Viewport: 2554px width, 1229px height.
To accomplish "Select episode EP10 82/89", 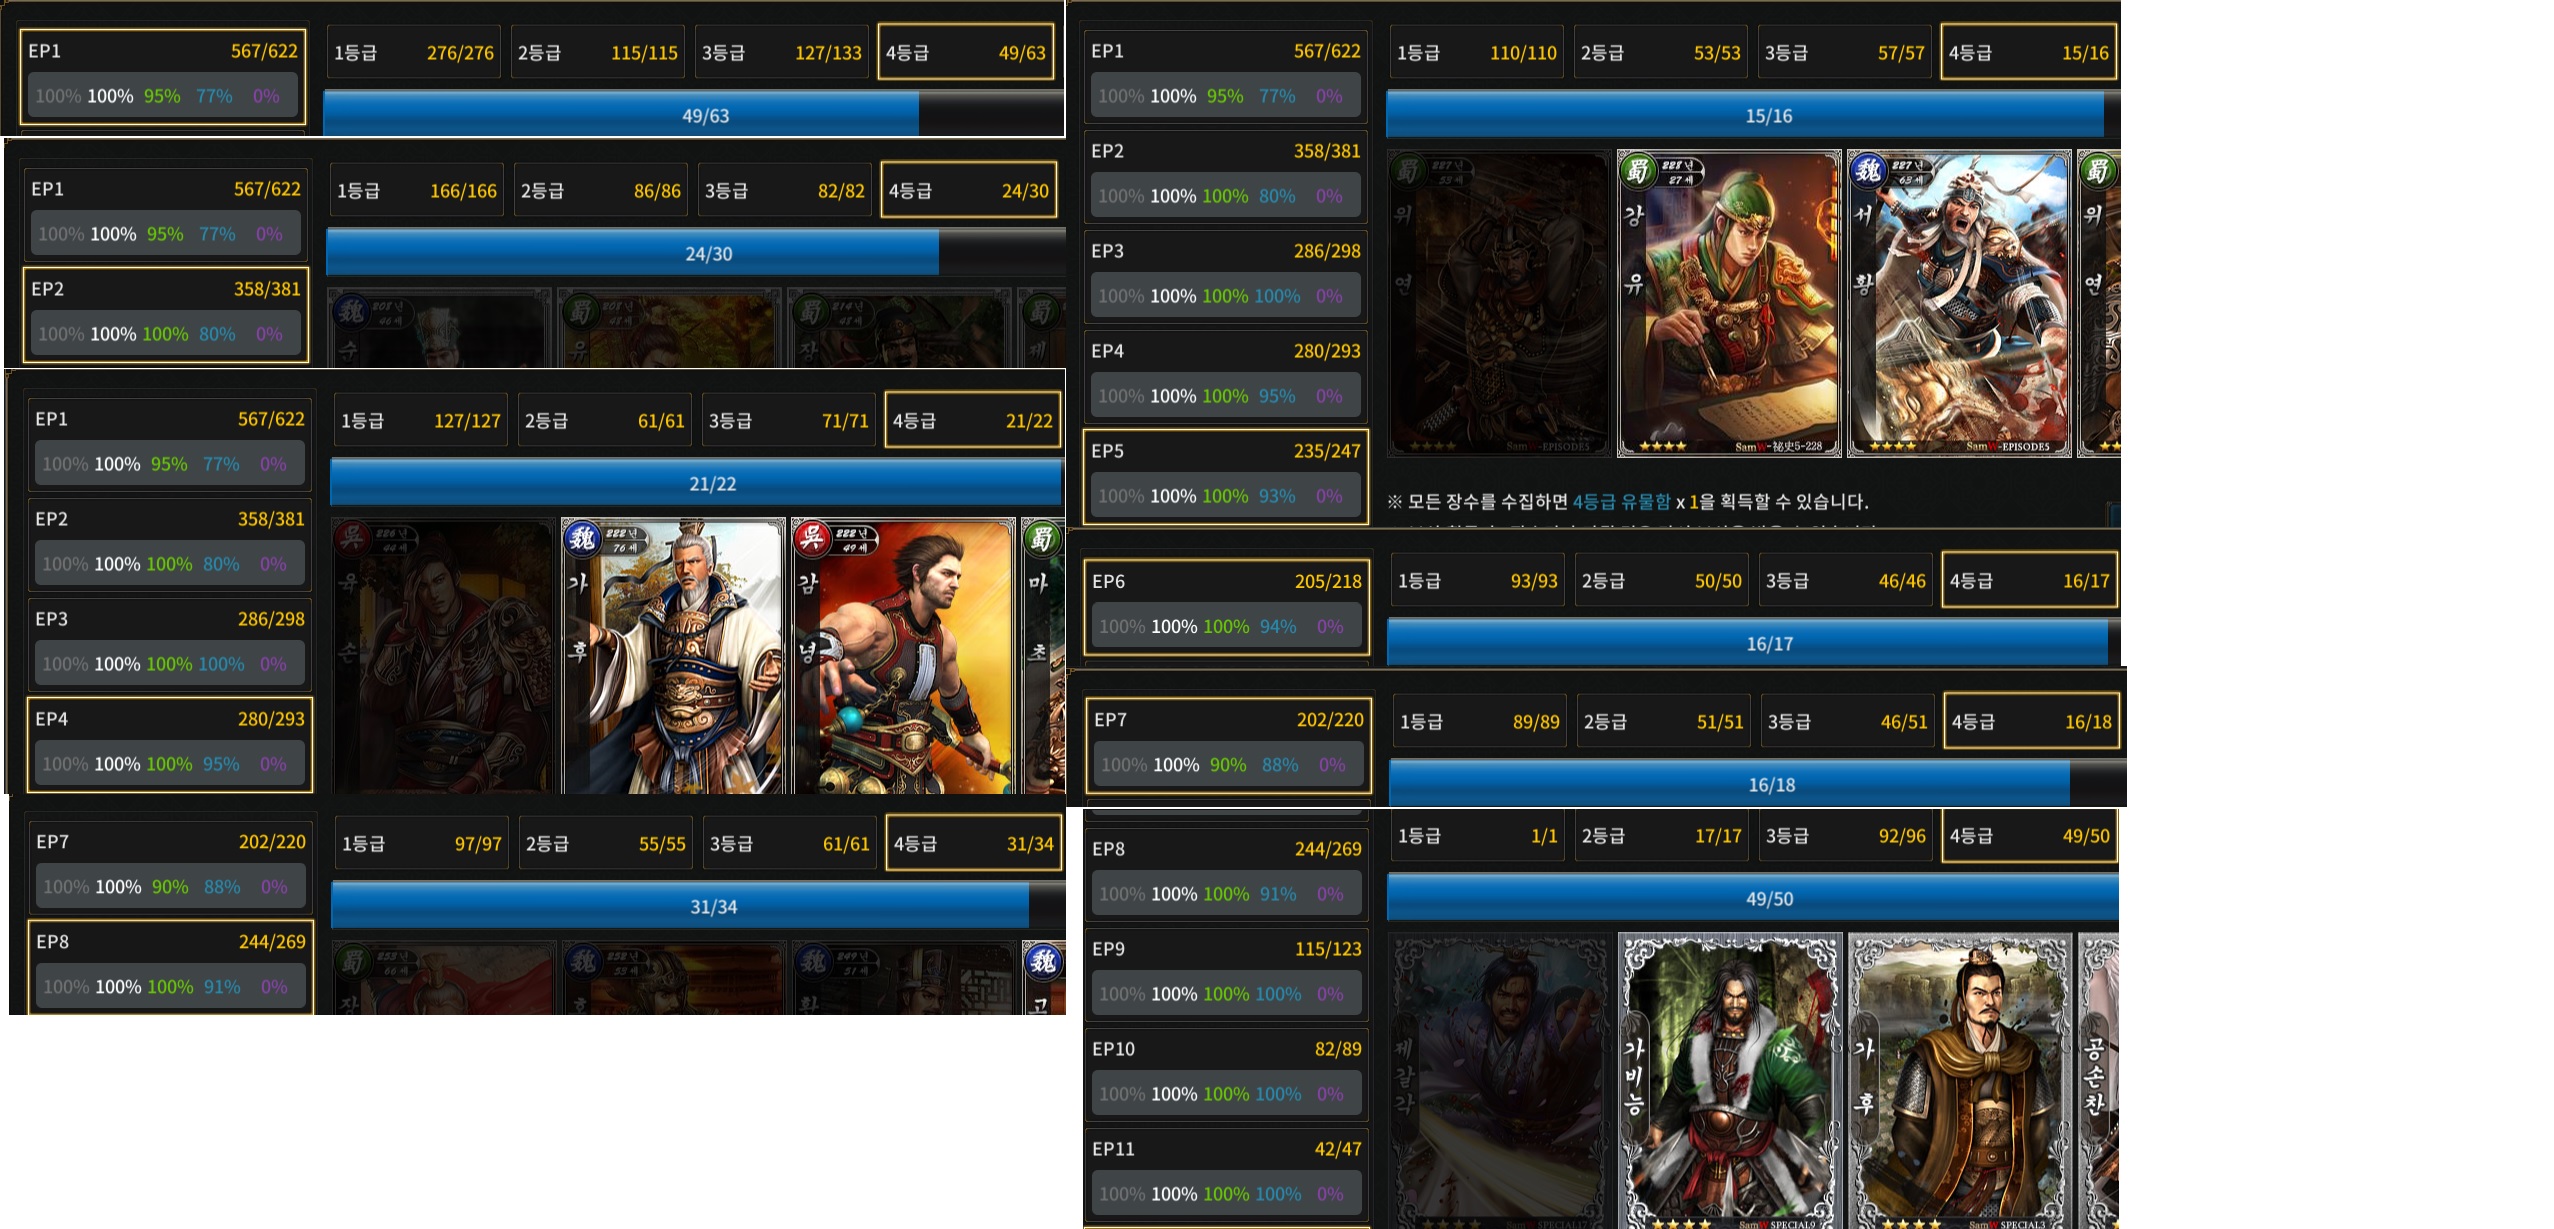I will click(1226, 1074).
